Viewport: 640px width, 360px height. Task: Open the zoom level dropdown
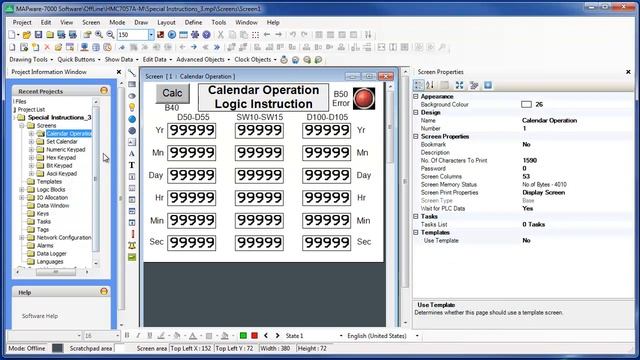click(x=151, y=35)
